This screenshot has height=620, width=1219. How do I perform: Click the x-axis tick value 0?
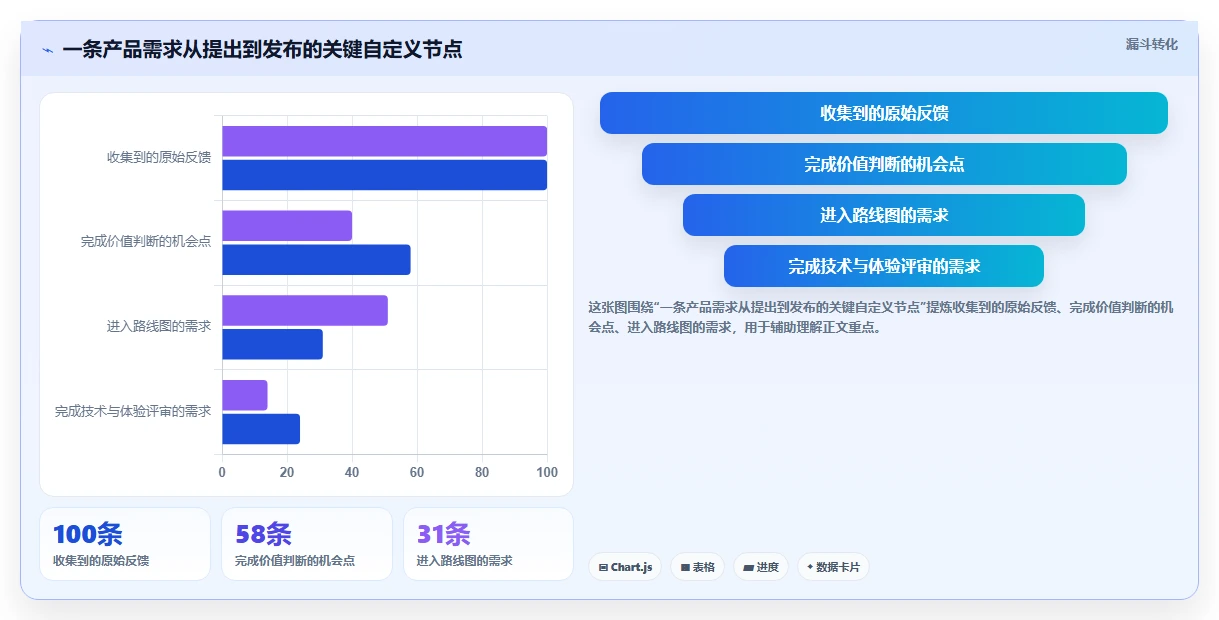click(x=222, y=473)
